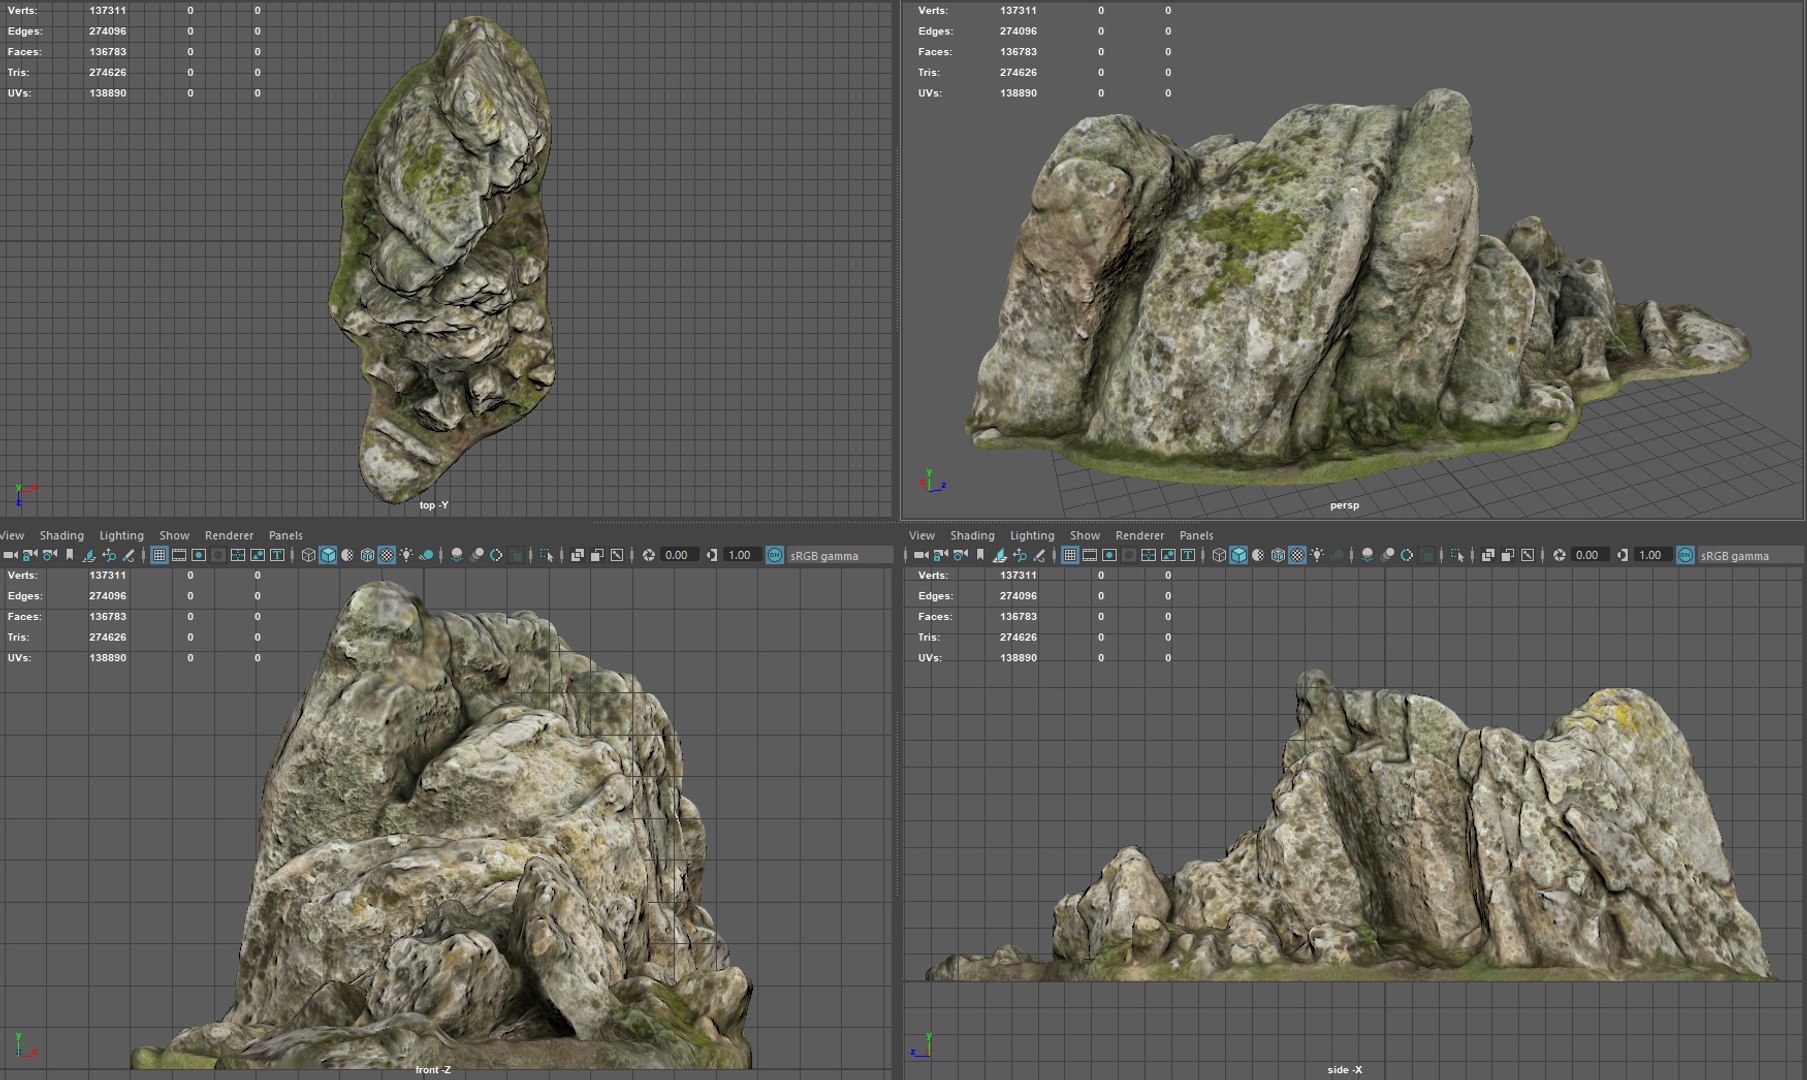
Task: Open sRGB gamma dropdown in front panel
Action: tap(839, 555)
